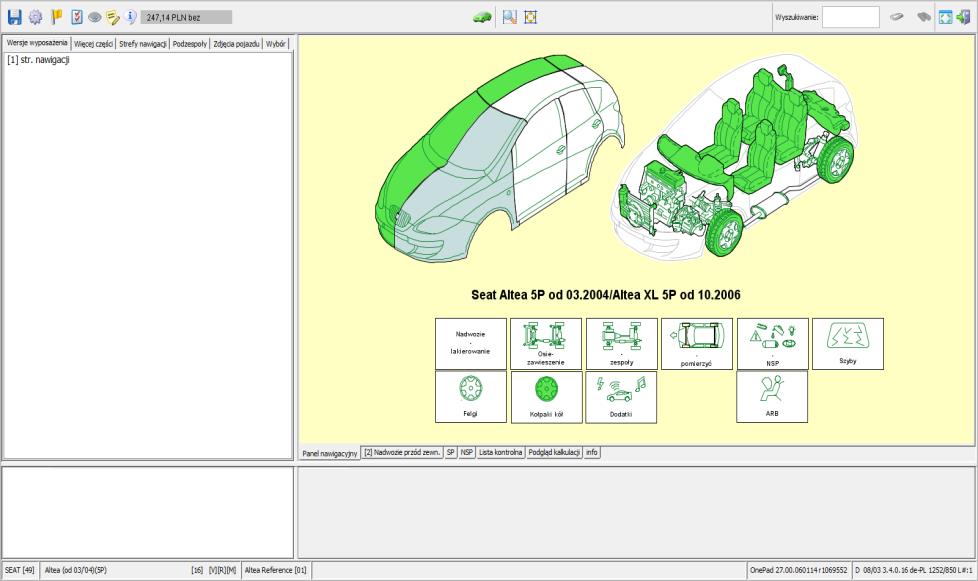Select the Panel nawigacyjny bottom tab
978x581 pixels.
coord(329,453)
